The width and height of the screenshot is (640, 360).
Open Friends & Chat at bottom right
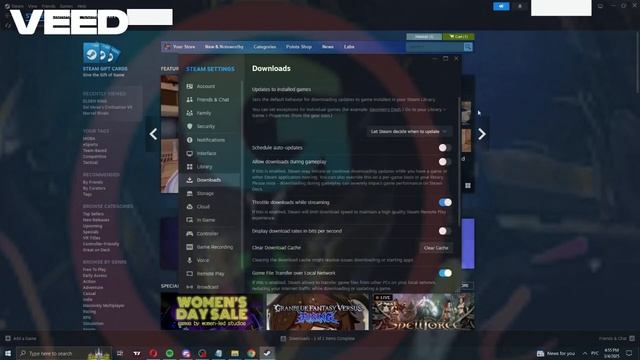tap(616, 338)
